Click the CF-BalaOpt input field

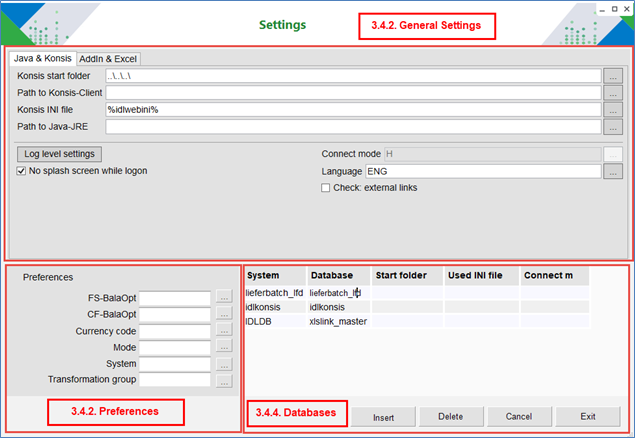[175, 315]
